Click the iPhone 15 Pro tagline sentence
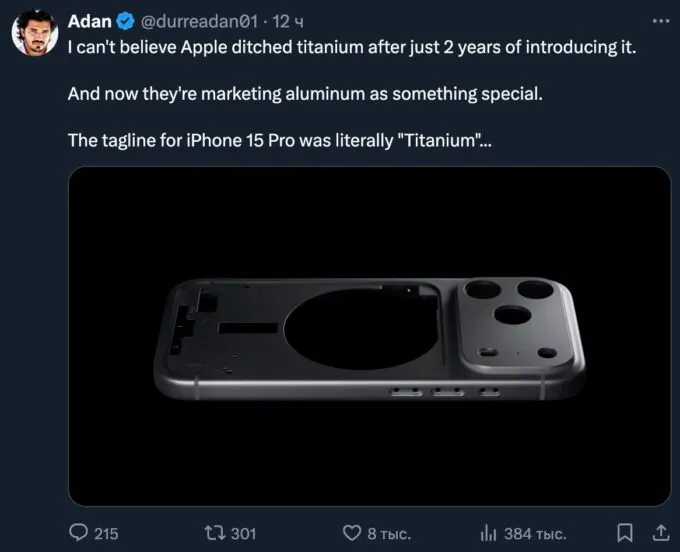The image size is (680, 552). tap(279, 140)
